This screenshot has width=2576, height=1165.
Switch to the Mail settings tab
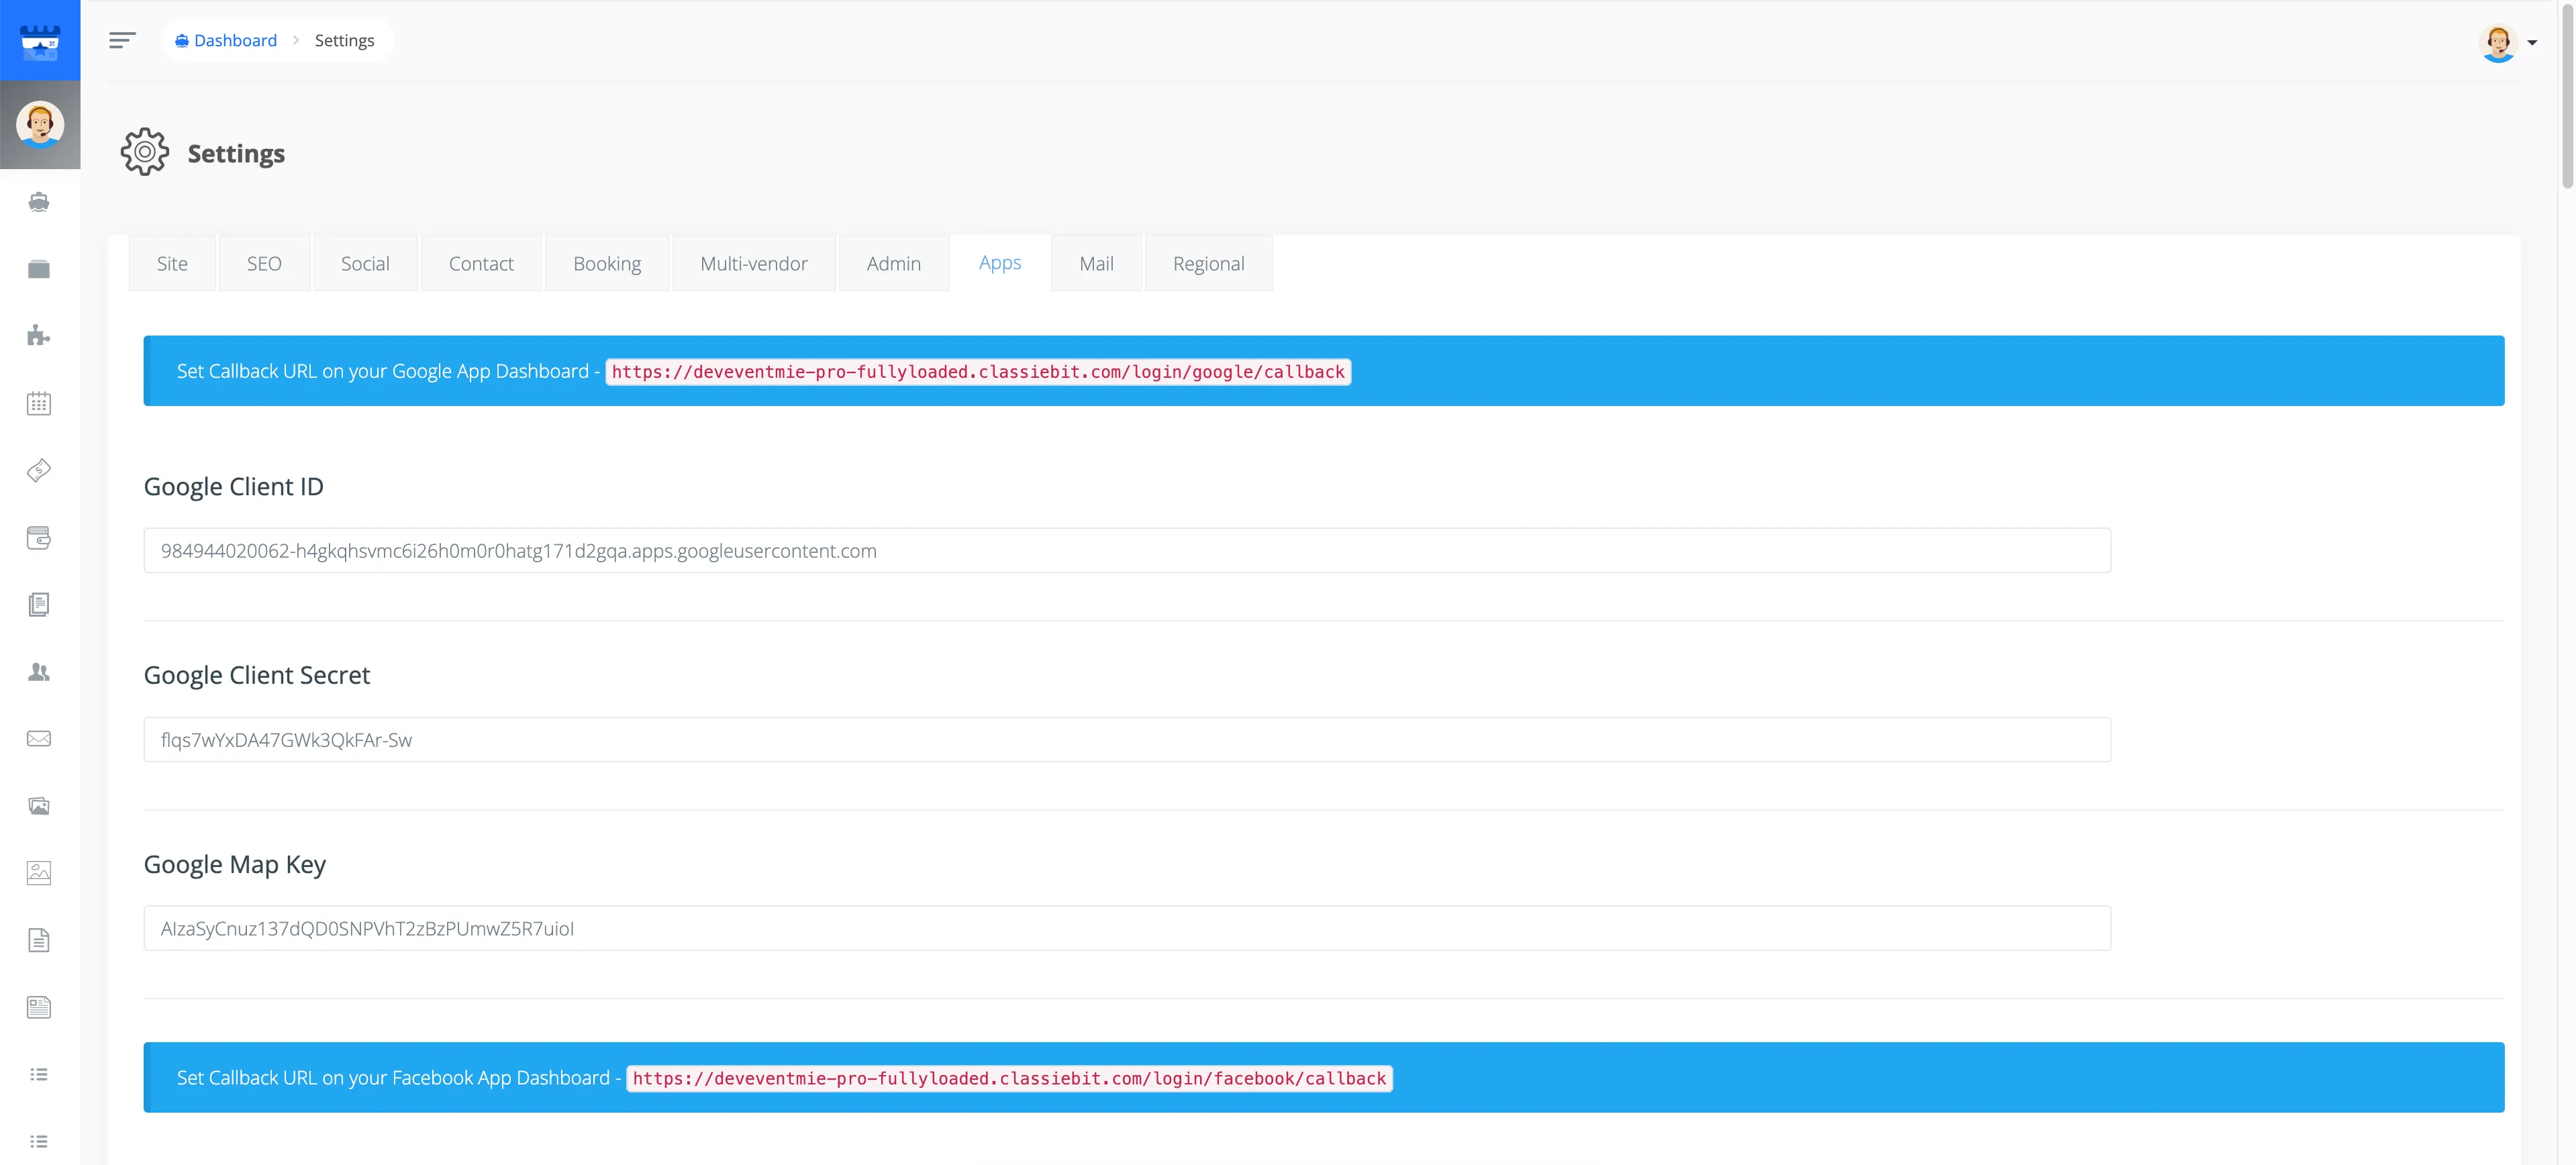1096,264
